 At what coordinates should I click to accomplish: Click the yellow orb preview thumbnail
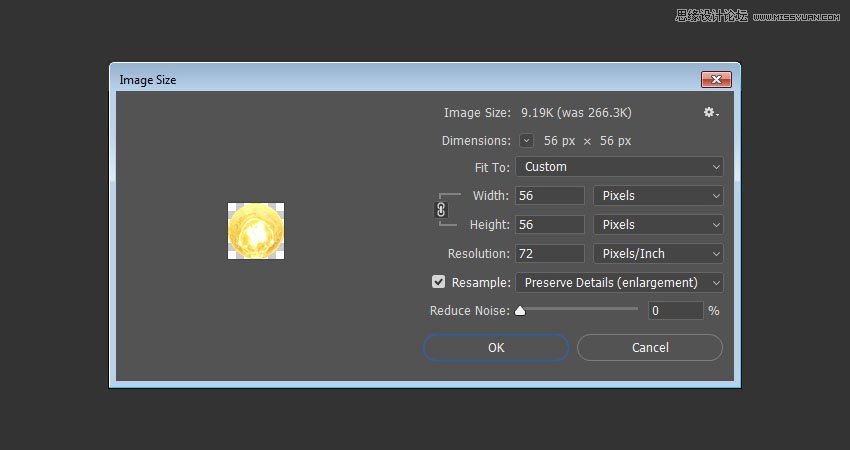[x=256, y=231]
